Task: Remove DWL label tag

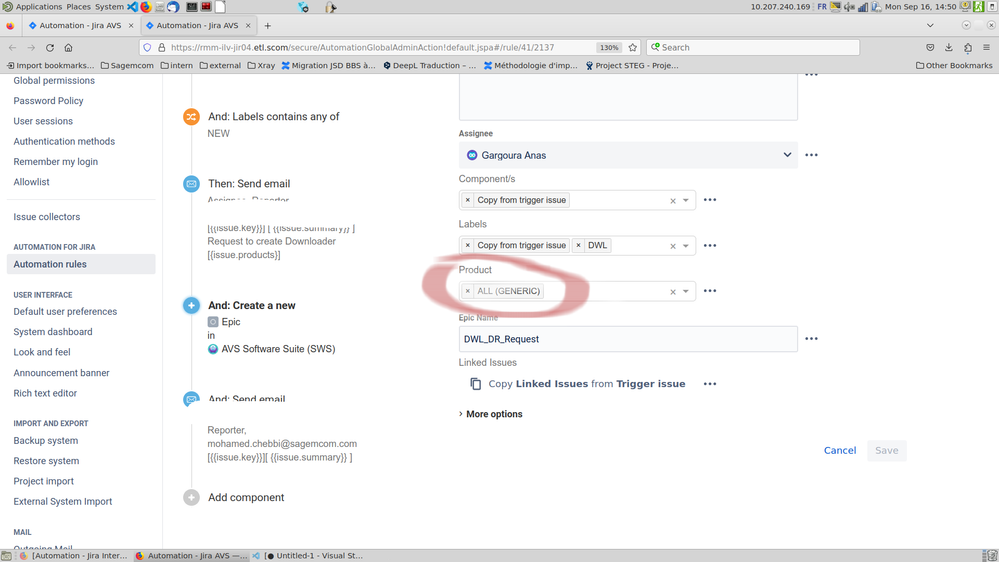Action: click(579, 245)
